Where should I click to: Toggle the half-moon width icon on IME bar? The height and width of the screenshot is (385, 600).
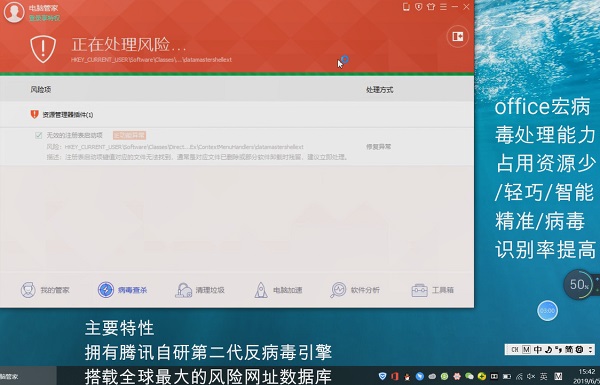[548, 349]
